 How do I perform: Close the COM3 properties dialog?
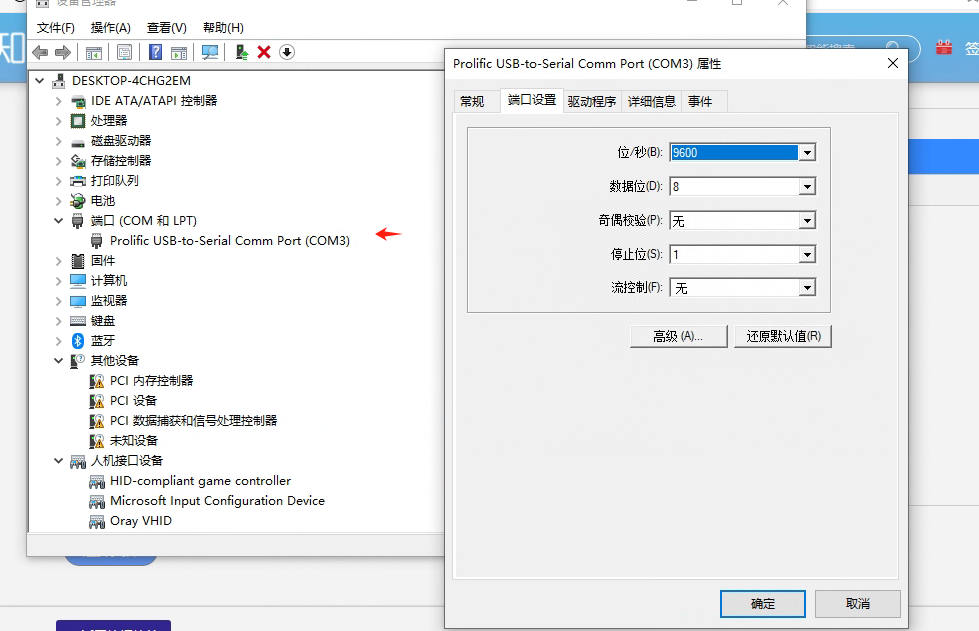pos(893,64)
